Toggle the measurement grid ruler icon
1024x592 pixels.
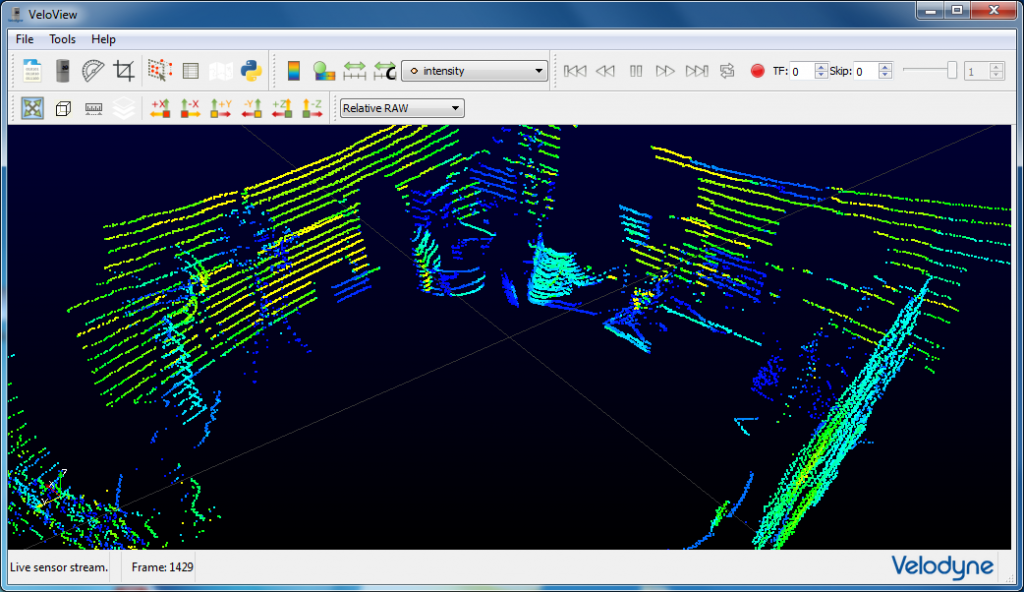(x=92, y=107)
